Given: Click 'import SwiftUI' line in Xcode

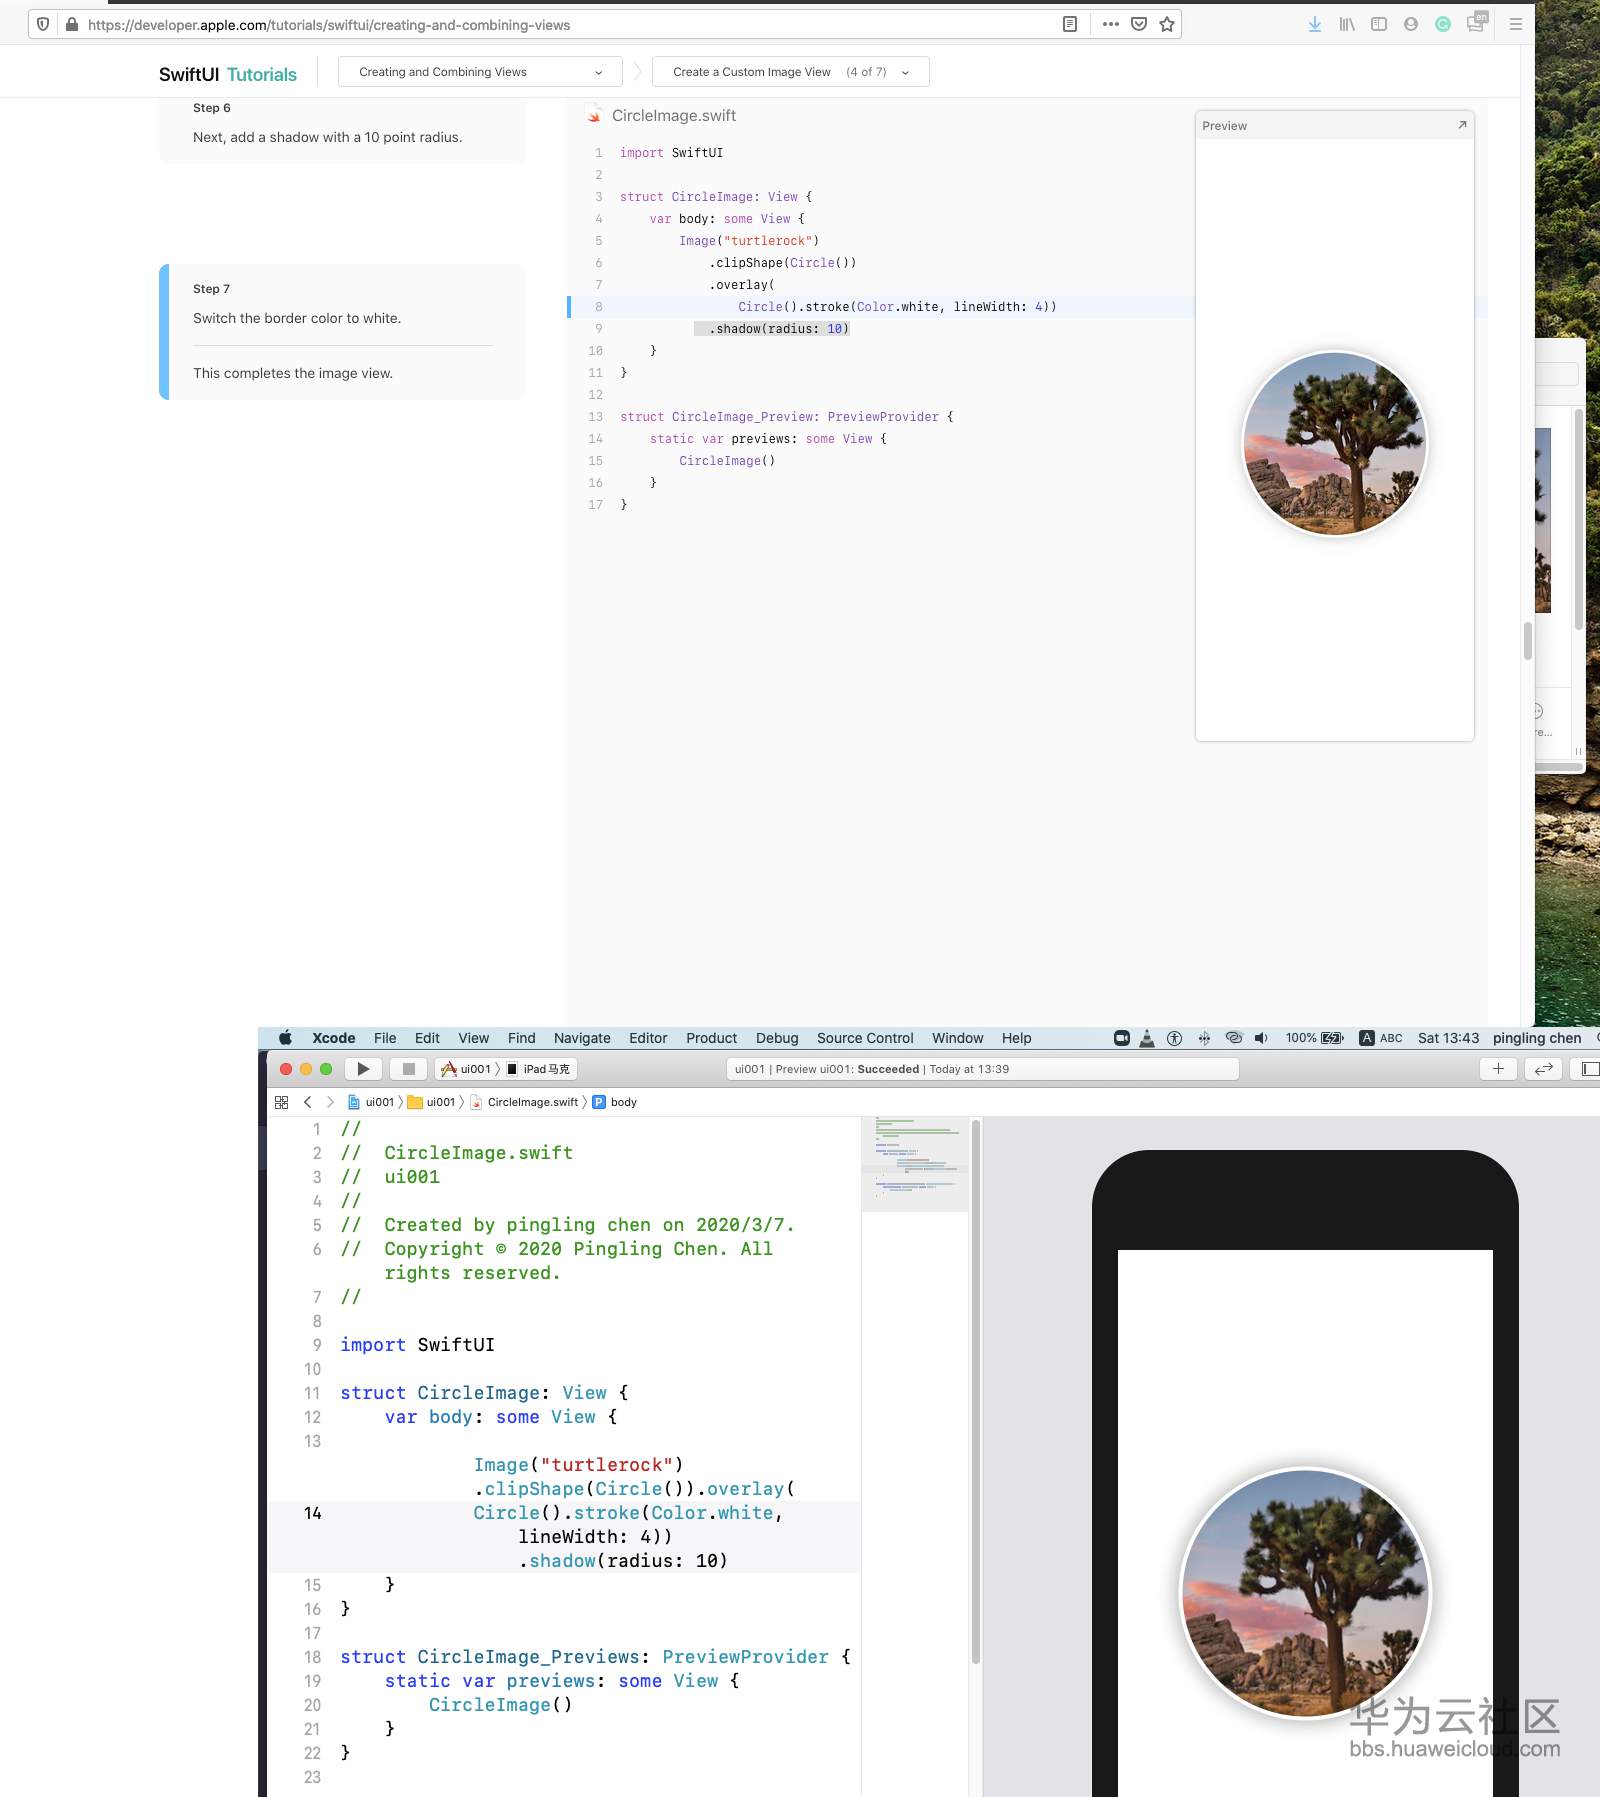Looking at the screenshot, I should click(x=417, y=1345).
